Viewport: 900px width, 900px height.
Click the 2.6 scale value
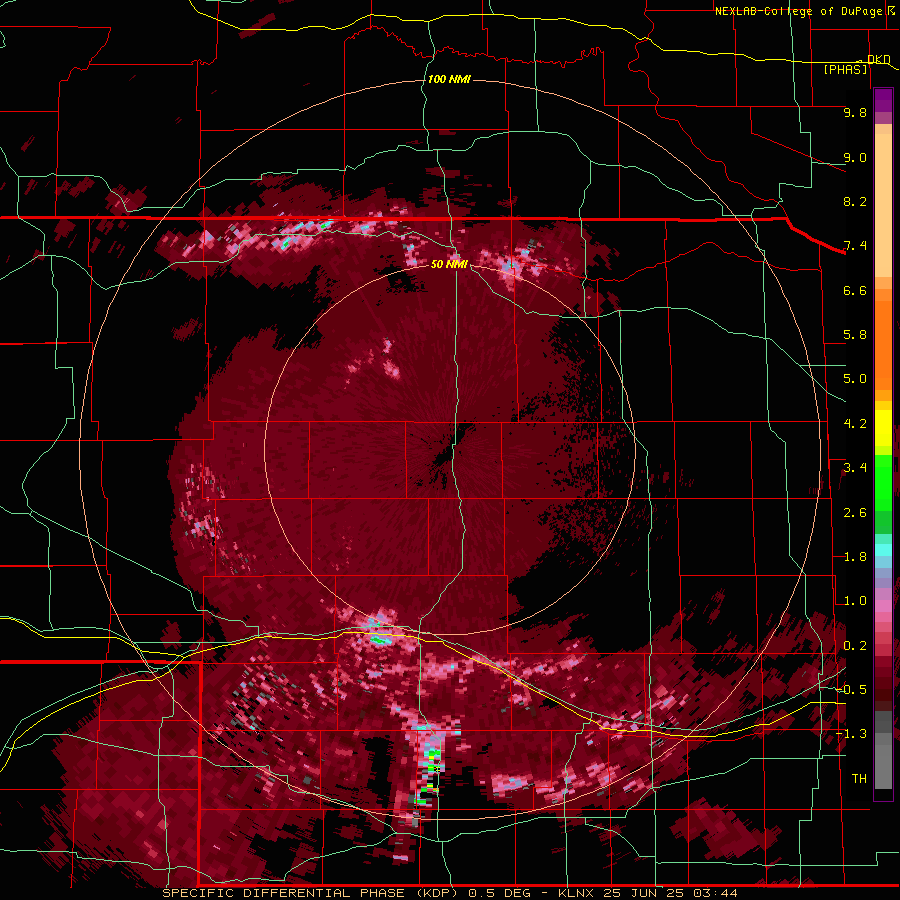click(x=855, y=513)
